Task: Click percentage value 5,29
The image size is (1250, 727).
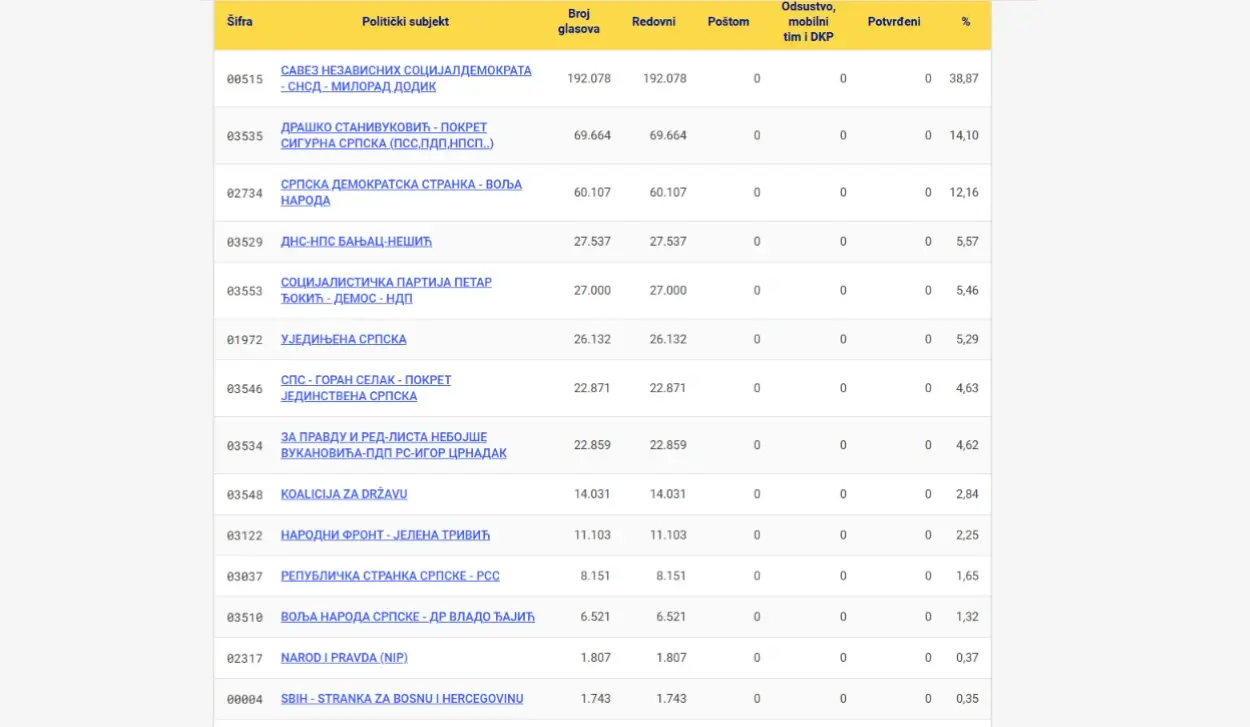Action: tap(967, 339)
